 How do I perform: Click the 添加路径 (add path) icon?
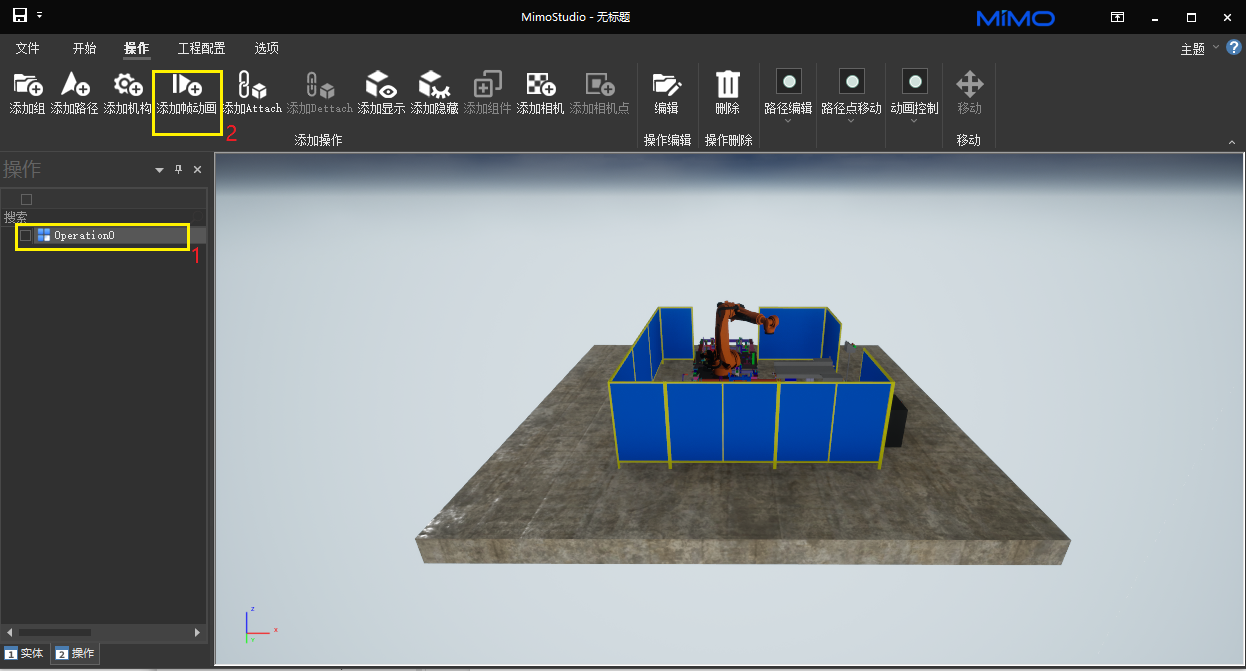(75, 85)
